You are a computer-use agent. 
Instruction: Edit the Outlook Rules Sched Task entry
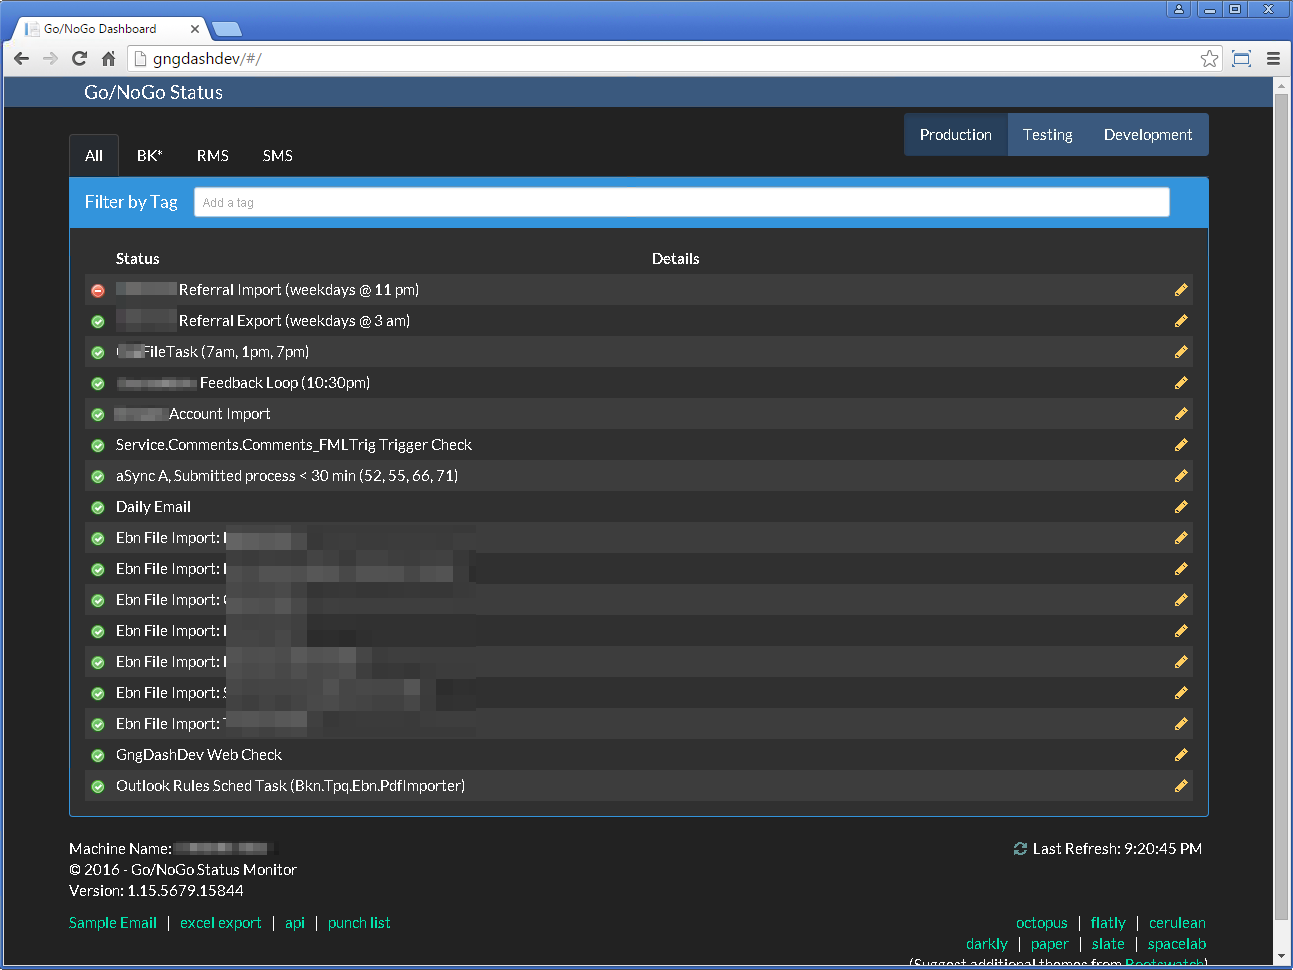[1181, 786]
